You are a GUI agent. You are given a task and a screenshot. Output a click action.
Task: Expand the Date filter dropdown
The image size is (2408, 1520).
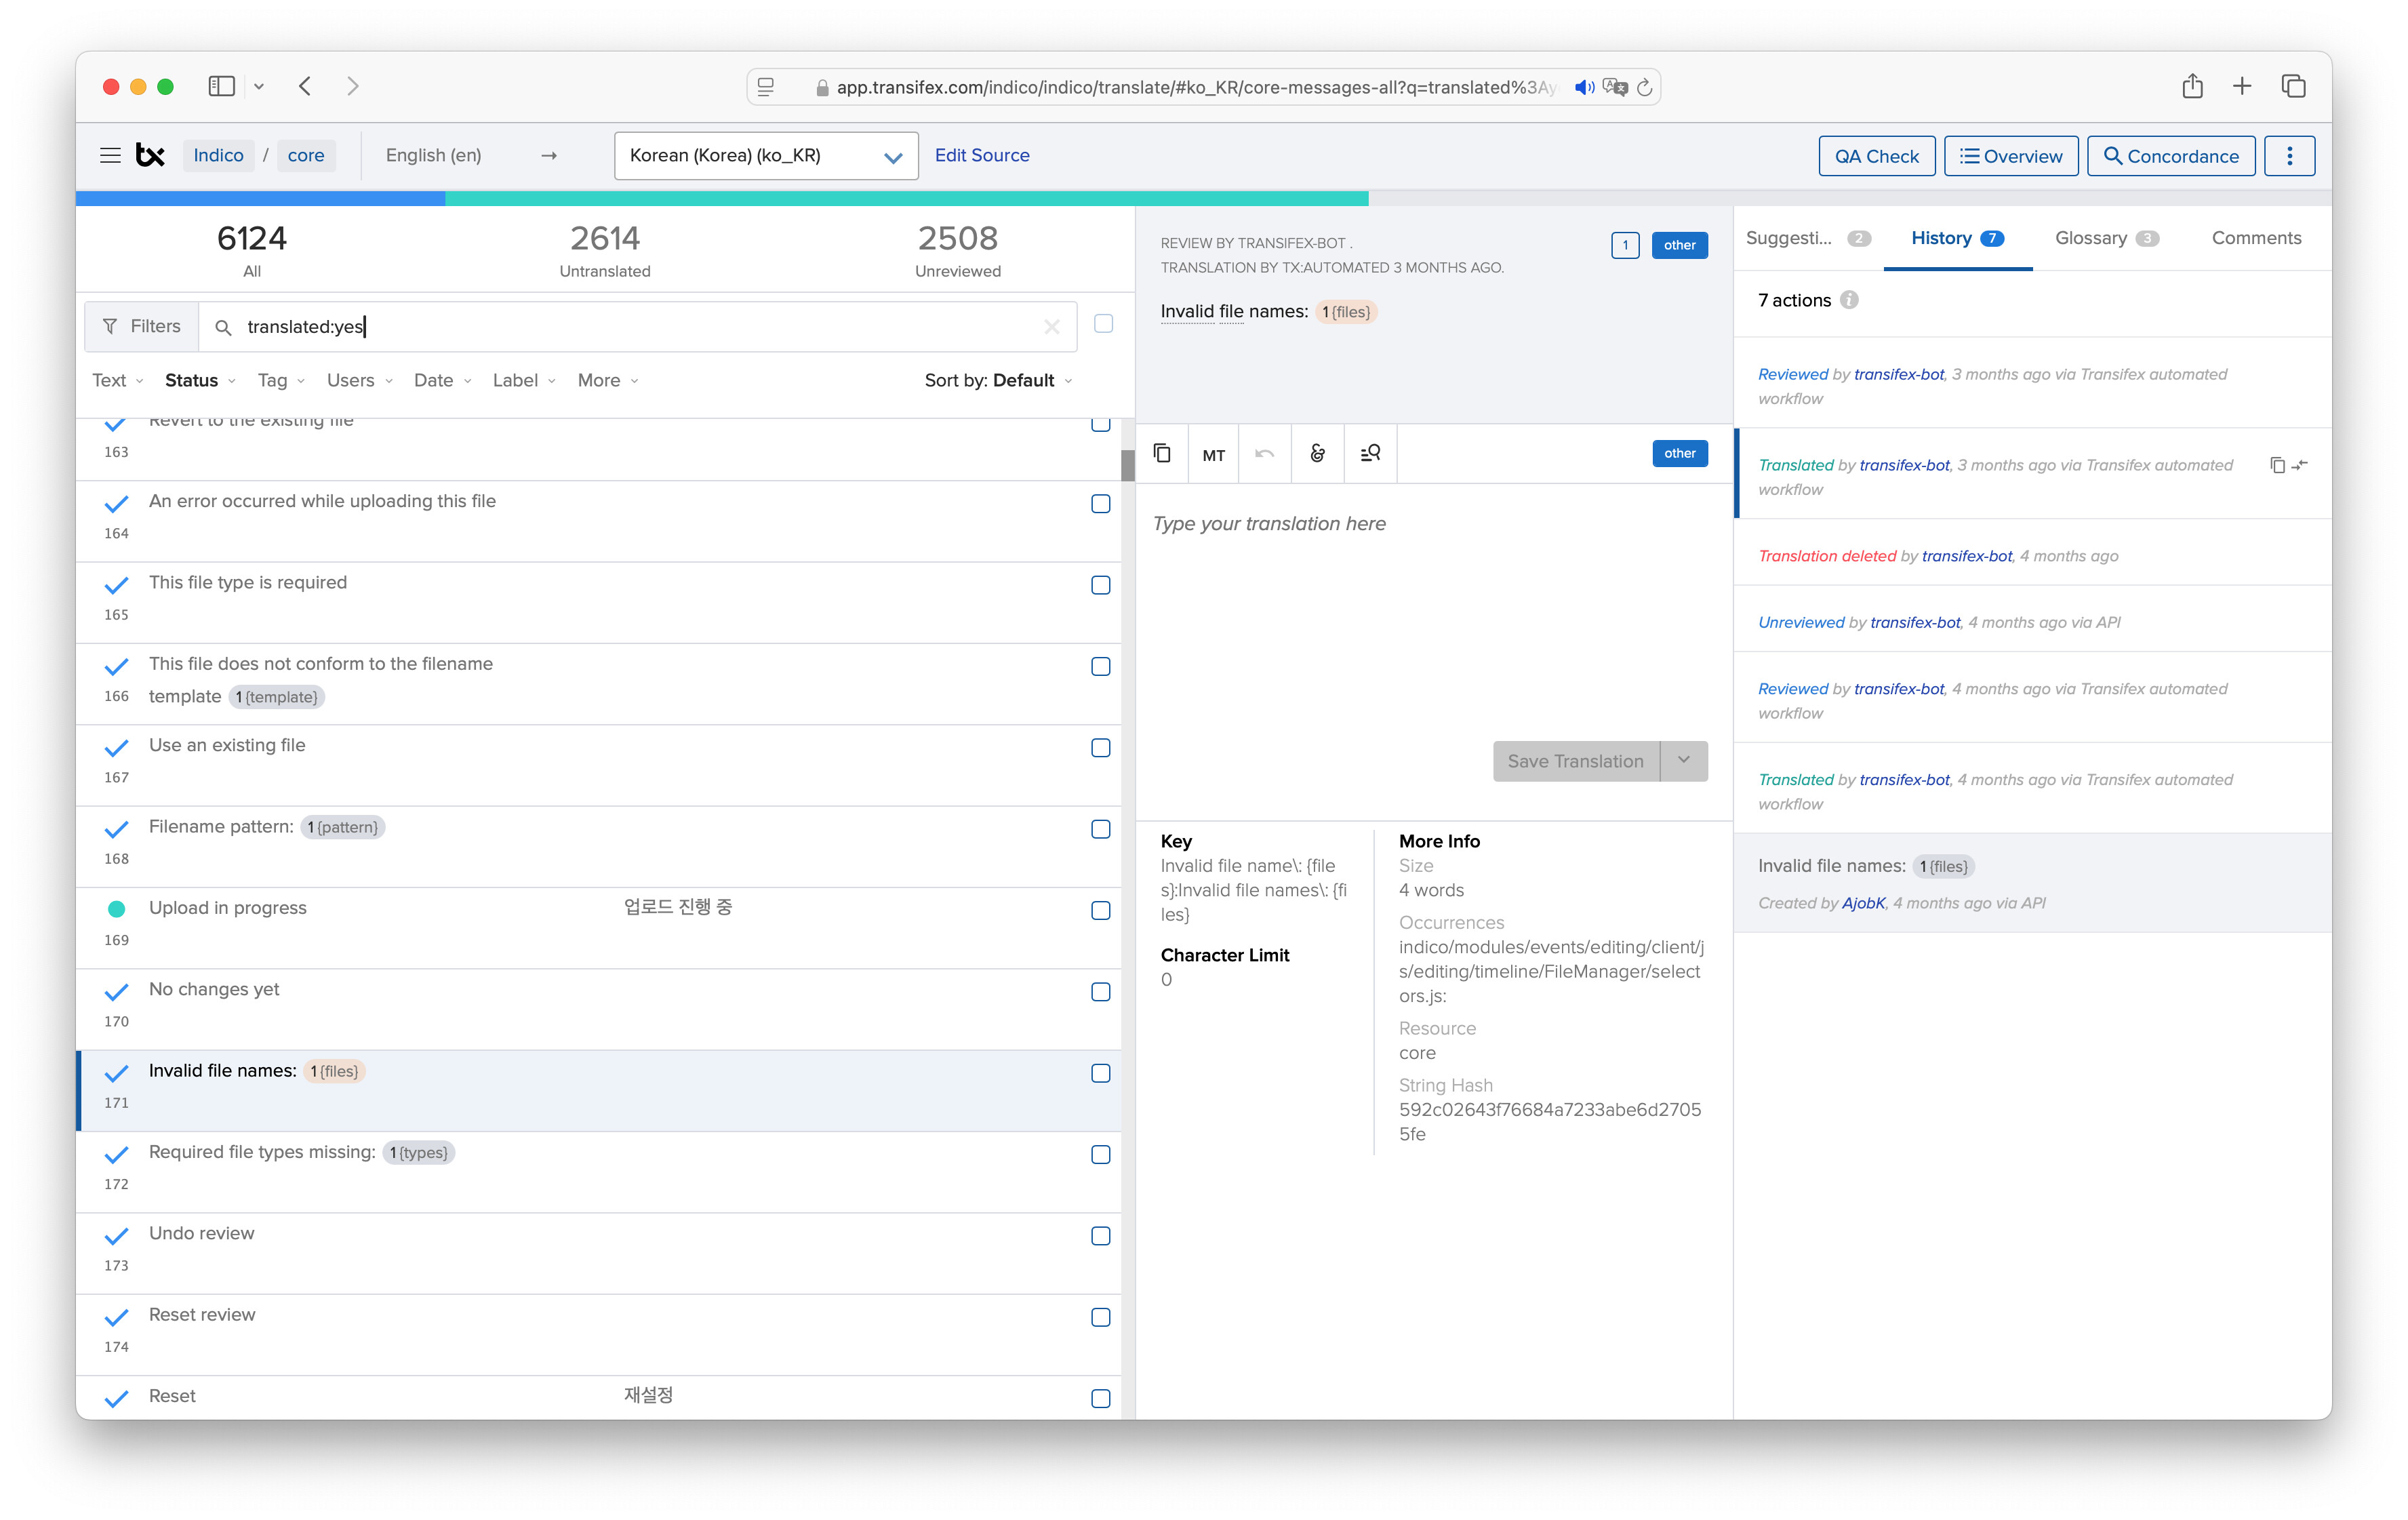pyautogui.click(x=443, y=380)
